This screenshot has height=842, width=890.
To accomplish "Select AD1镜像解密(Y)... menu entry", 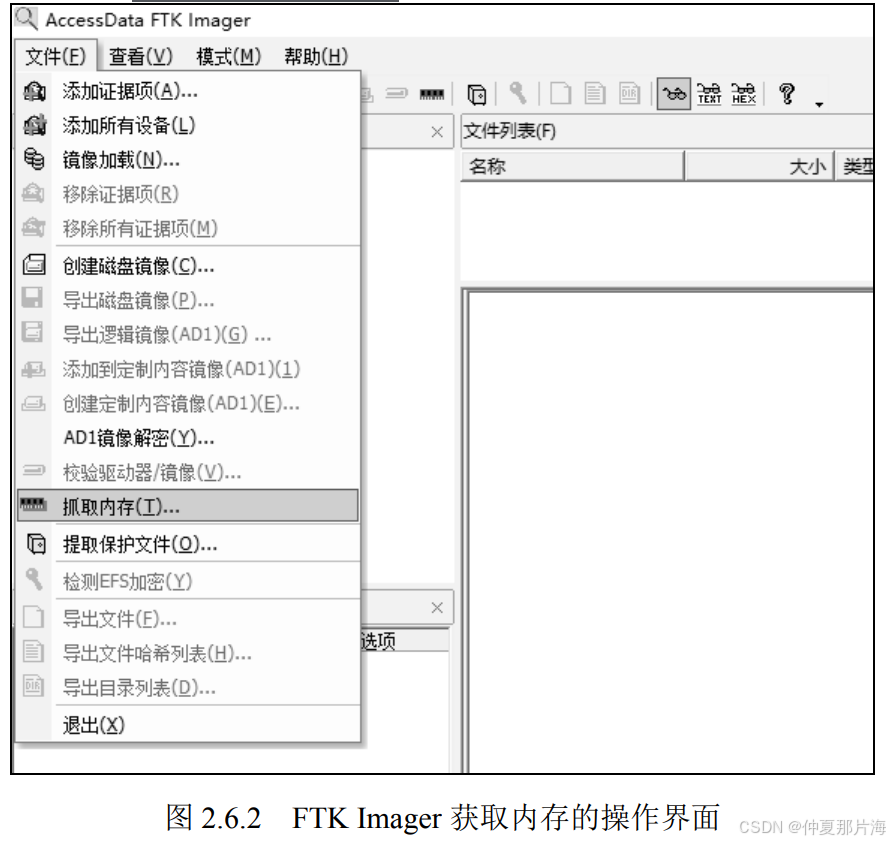I will (x=188, y=438).
